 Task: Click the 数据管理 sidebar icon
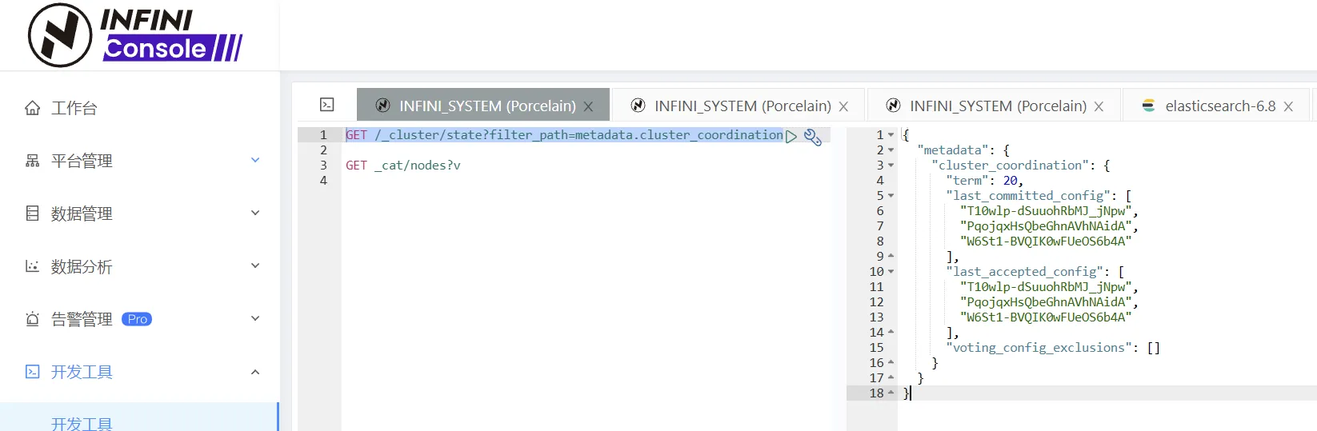[x=33, y=214]
